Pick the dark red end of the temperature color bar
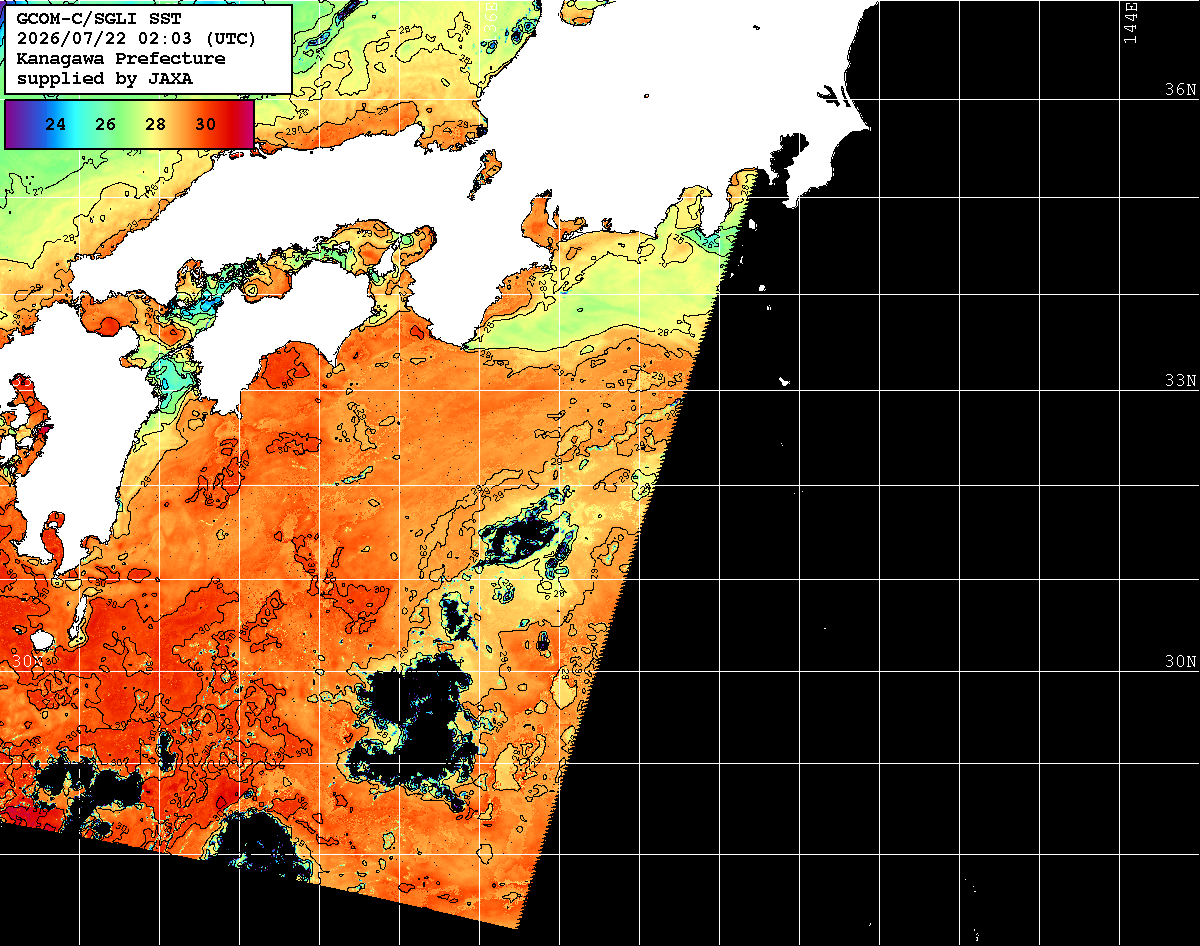Screen dimensions: 1200x946 pos(243,124)
